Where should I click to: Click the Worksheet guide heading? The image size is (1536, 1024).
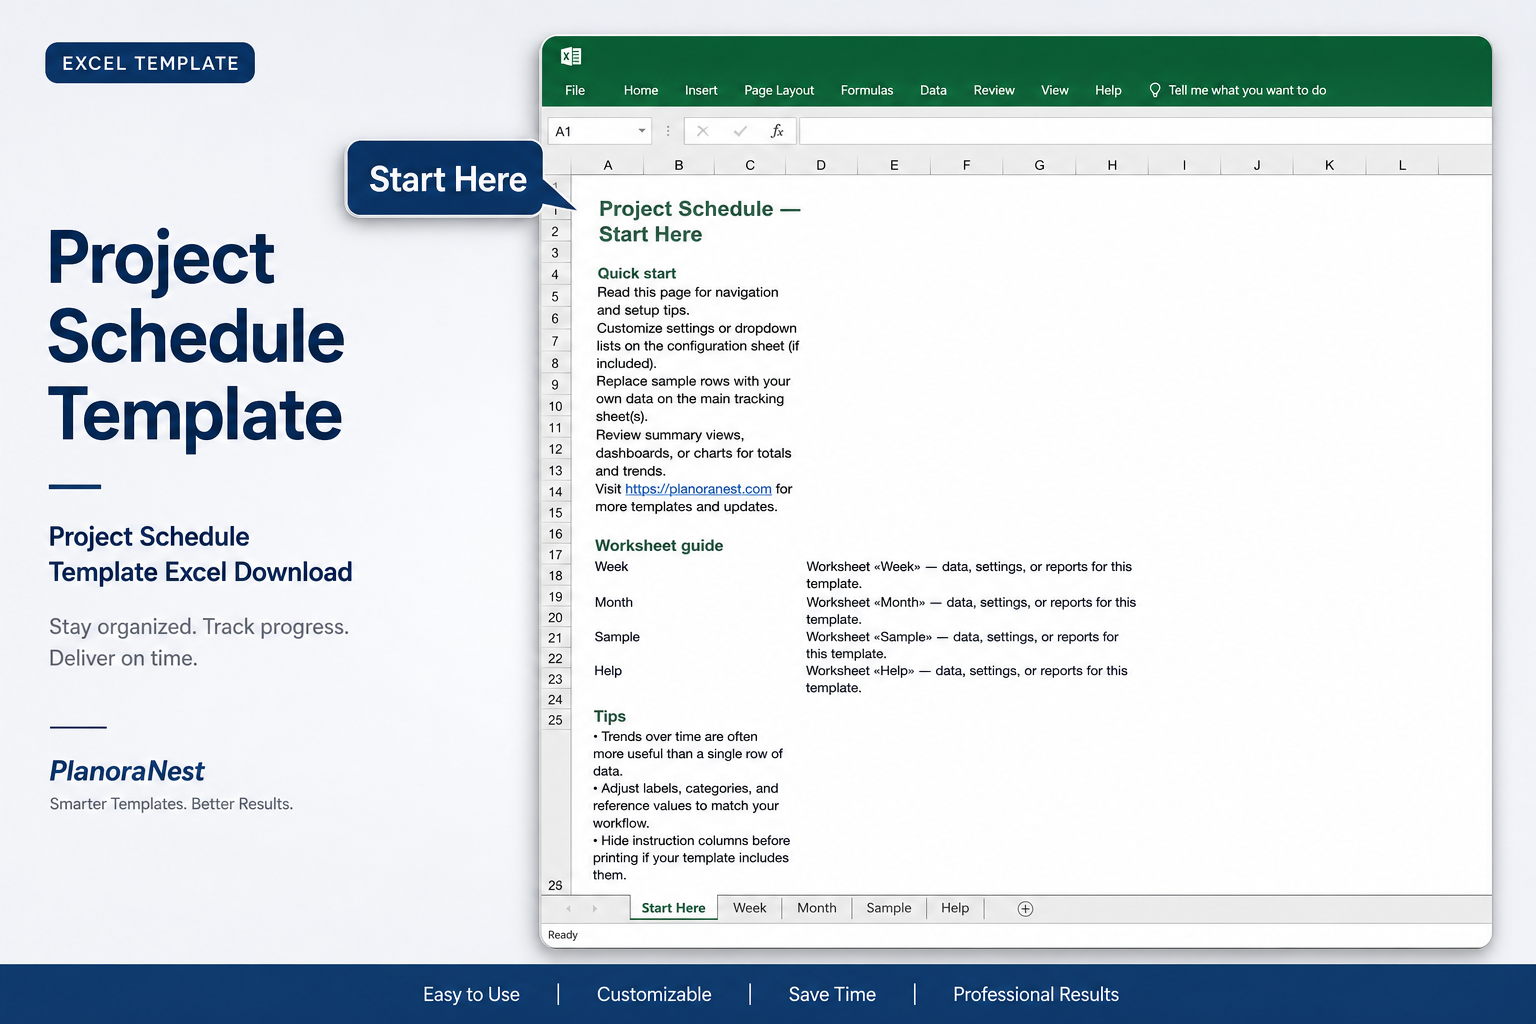(659, 545)
